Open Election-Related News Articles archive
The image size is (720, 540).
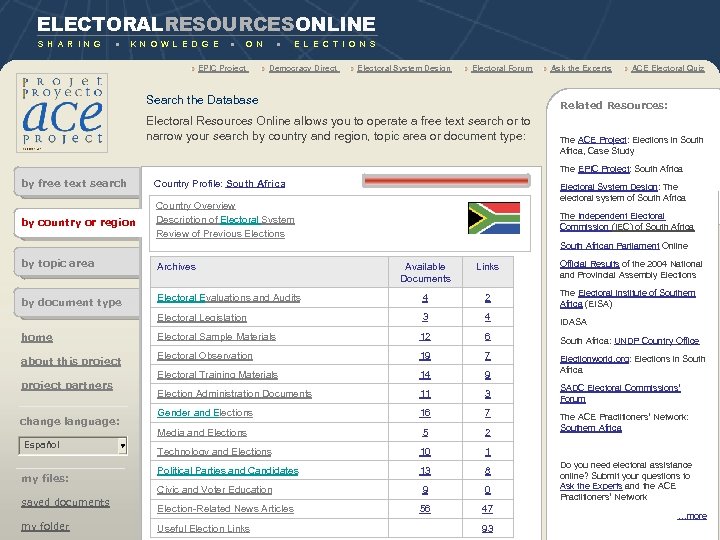225,509
